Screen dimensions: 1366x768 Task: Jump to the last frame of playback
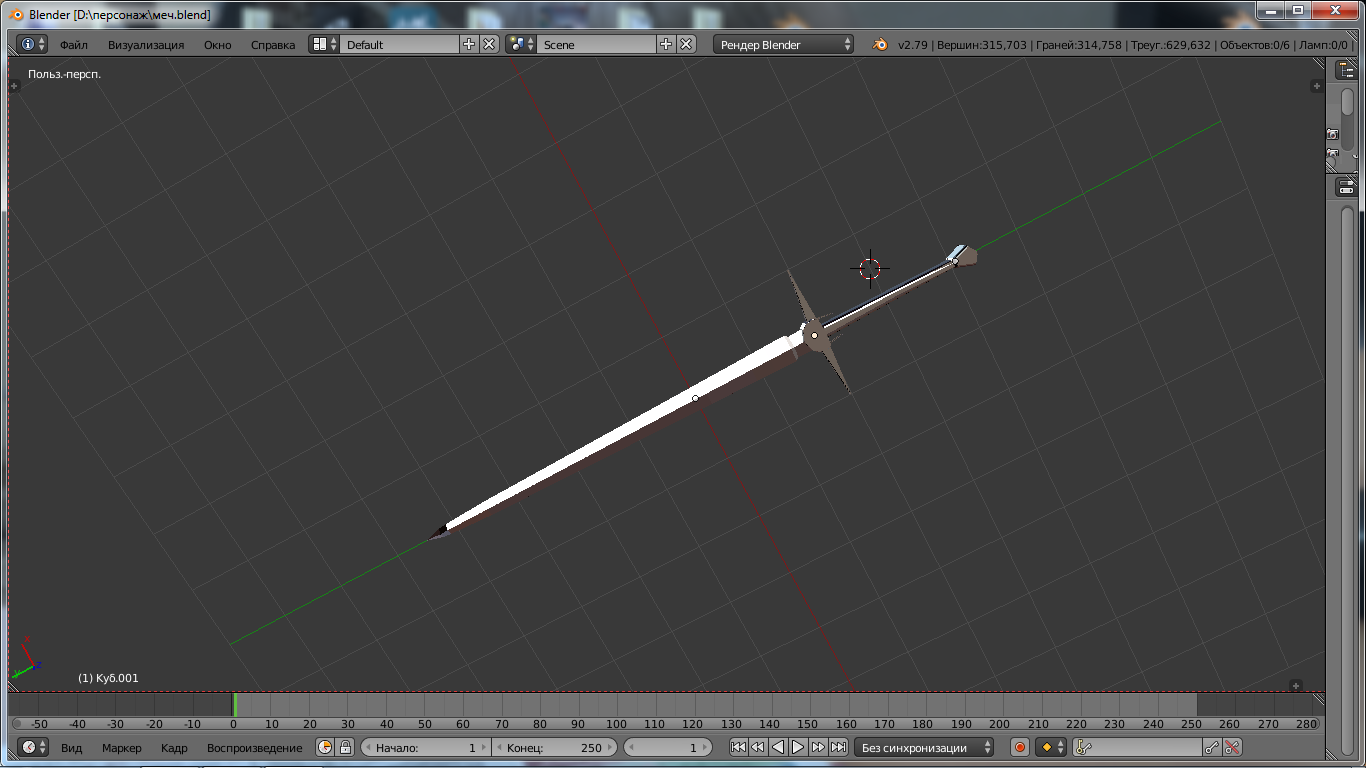[838, 747]
